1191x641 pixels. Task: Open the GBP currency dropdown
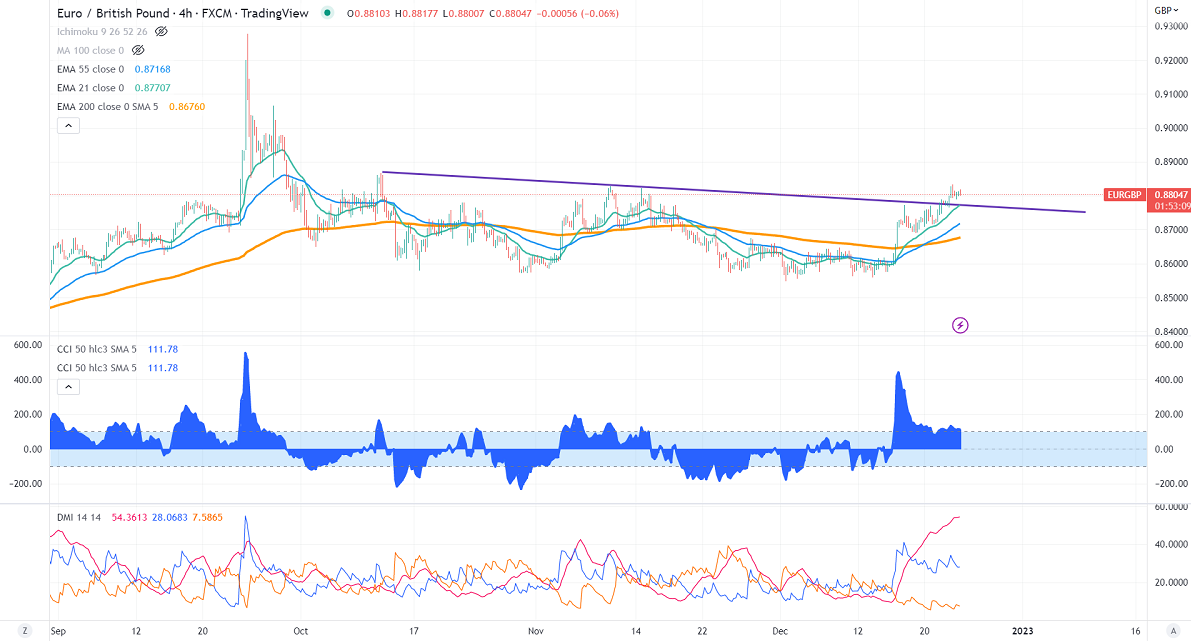1166,10
